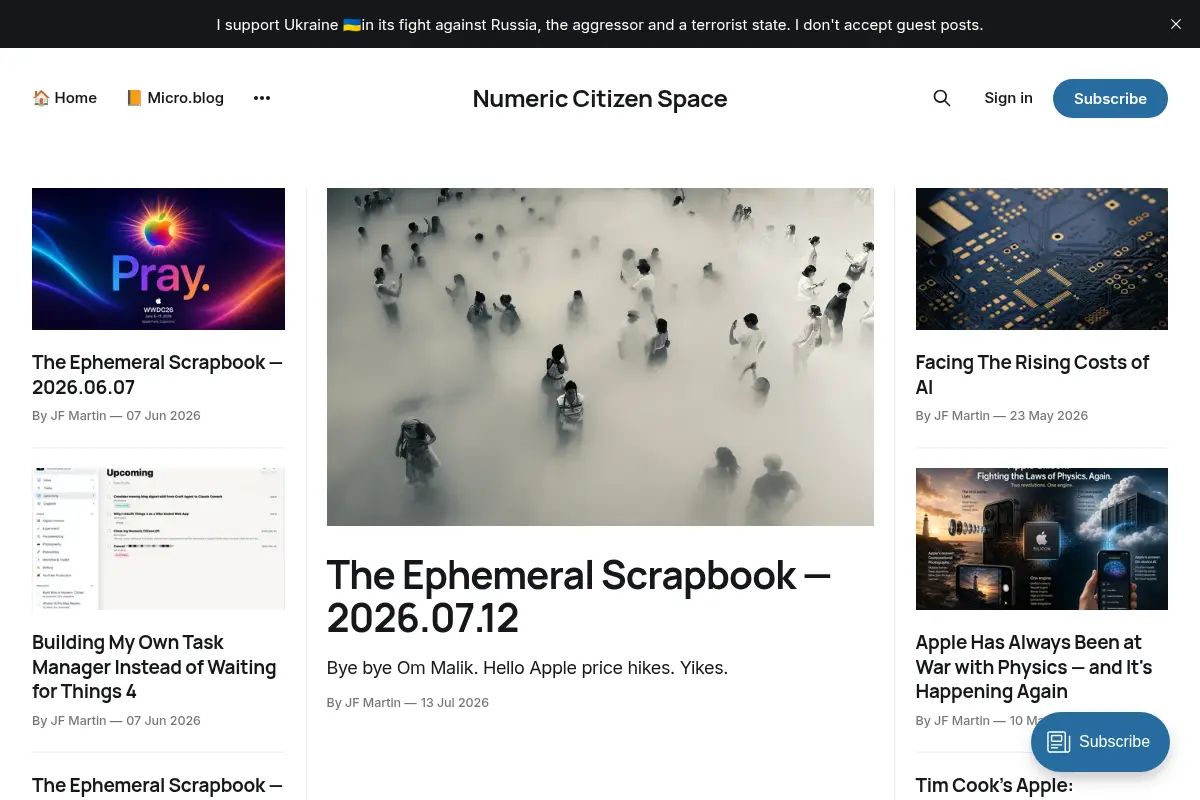Screen dimensions: 1200x800
Task: Dismiss the Ukraine support banner
Action: [x=1176, y=24]
